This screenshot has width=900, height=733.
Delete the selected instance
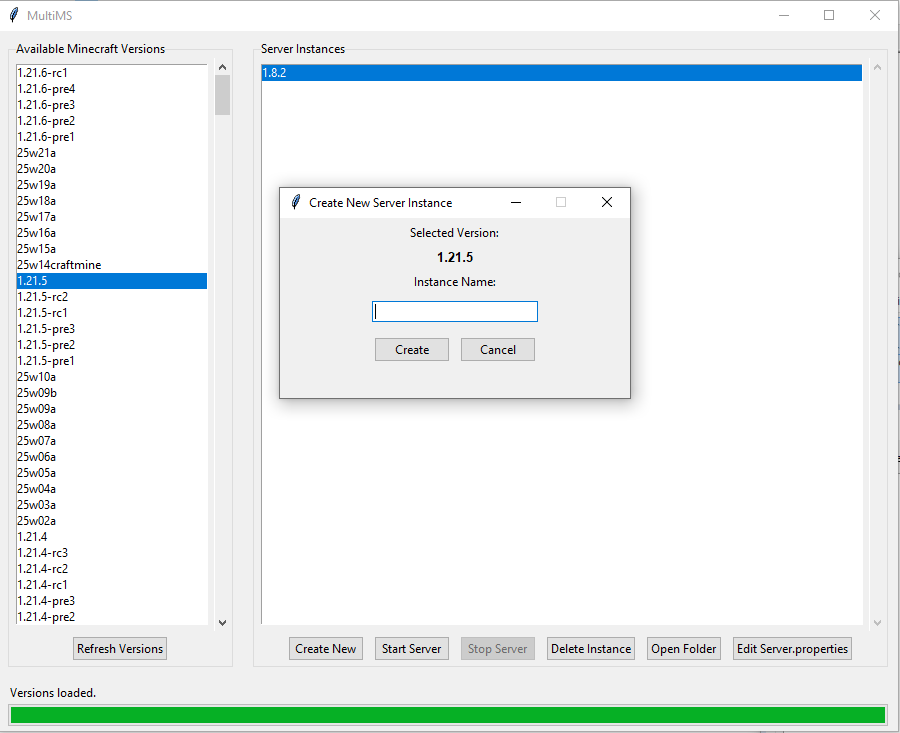pyautogui.click(x=591, y=649)
